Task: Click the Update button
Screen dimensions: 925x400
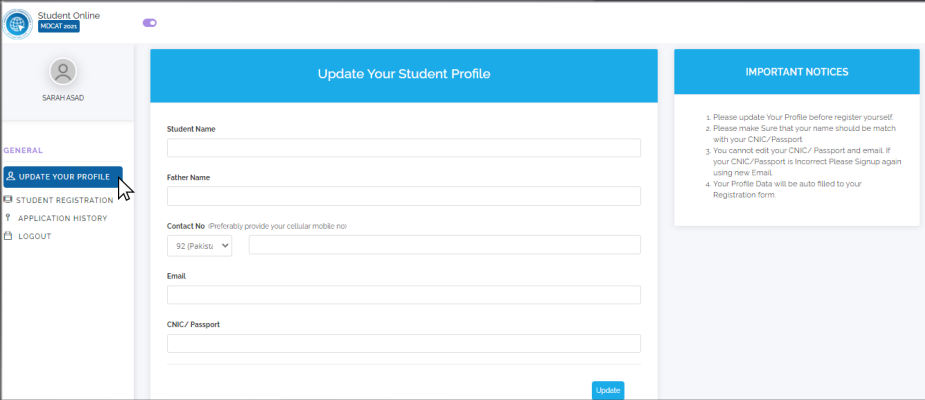Action: click(x=608, y=391)
